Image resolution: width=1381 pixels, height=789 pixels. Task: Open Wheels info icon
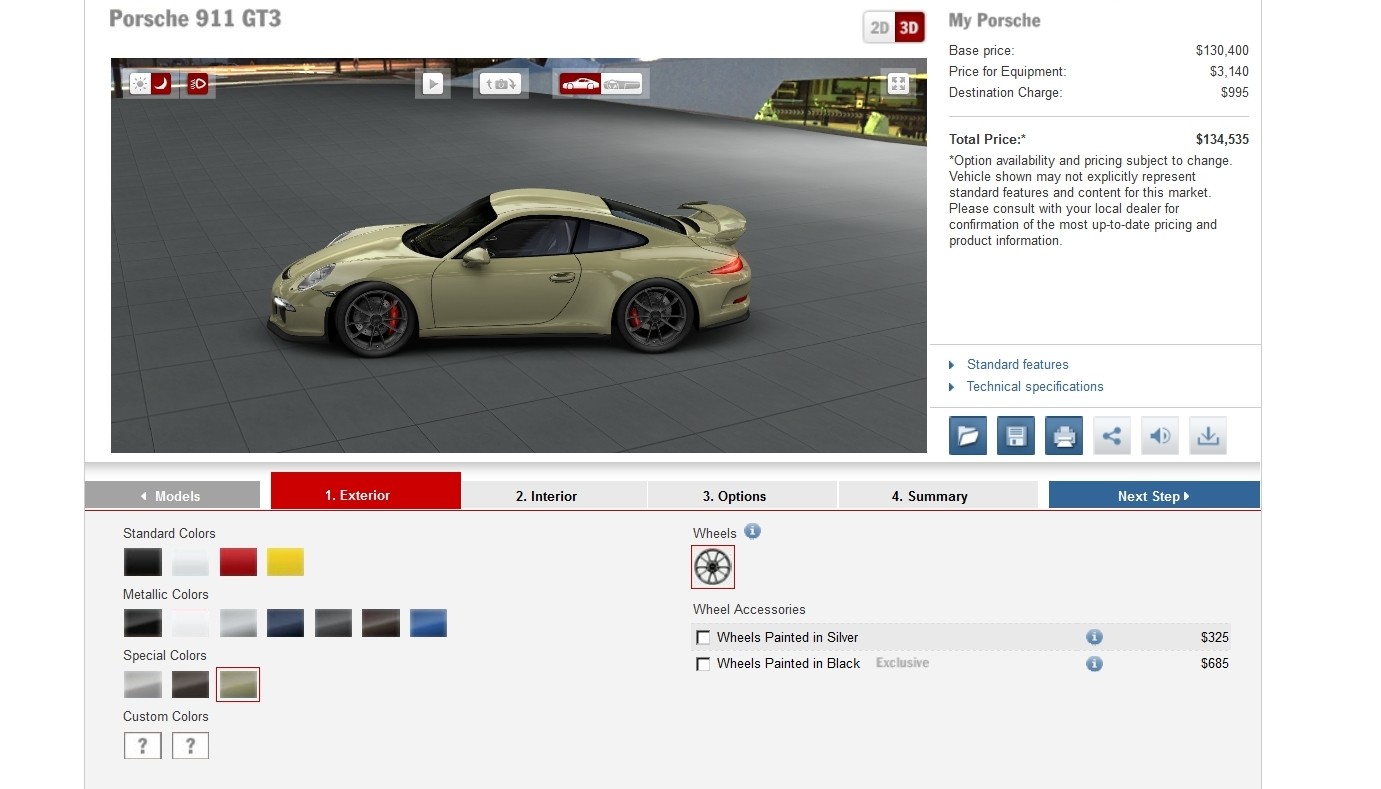[752, 532]
